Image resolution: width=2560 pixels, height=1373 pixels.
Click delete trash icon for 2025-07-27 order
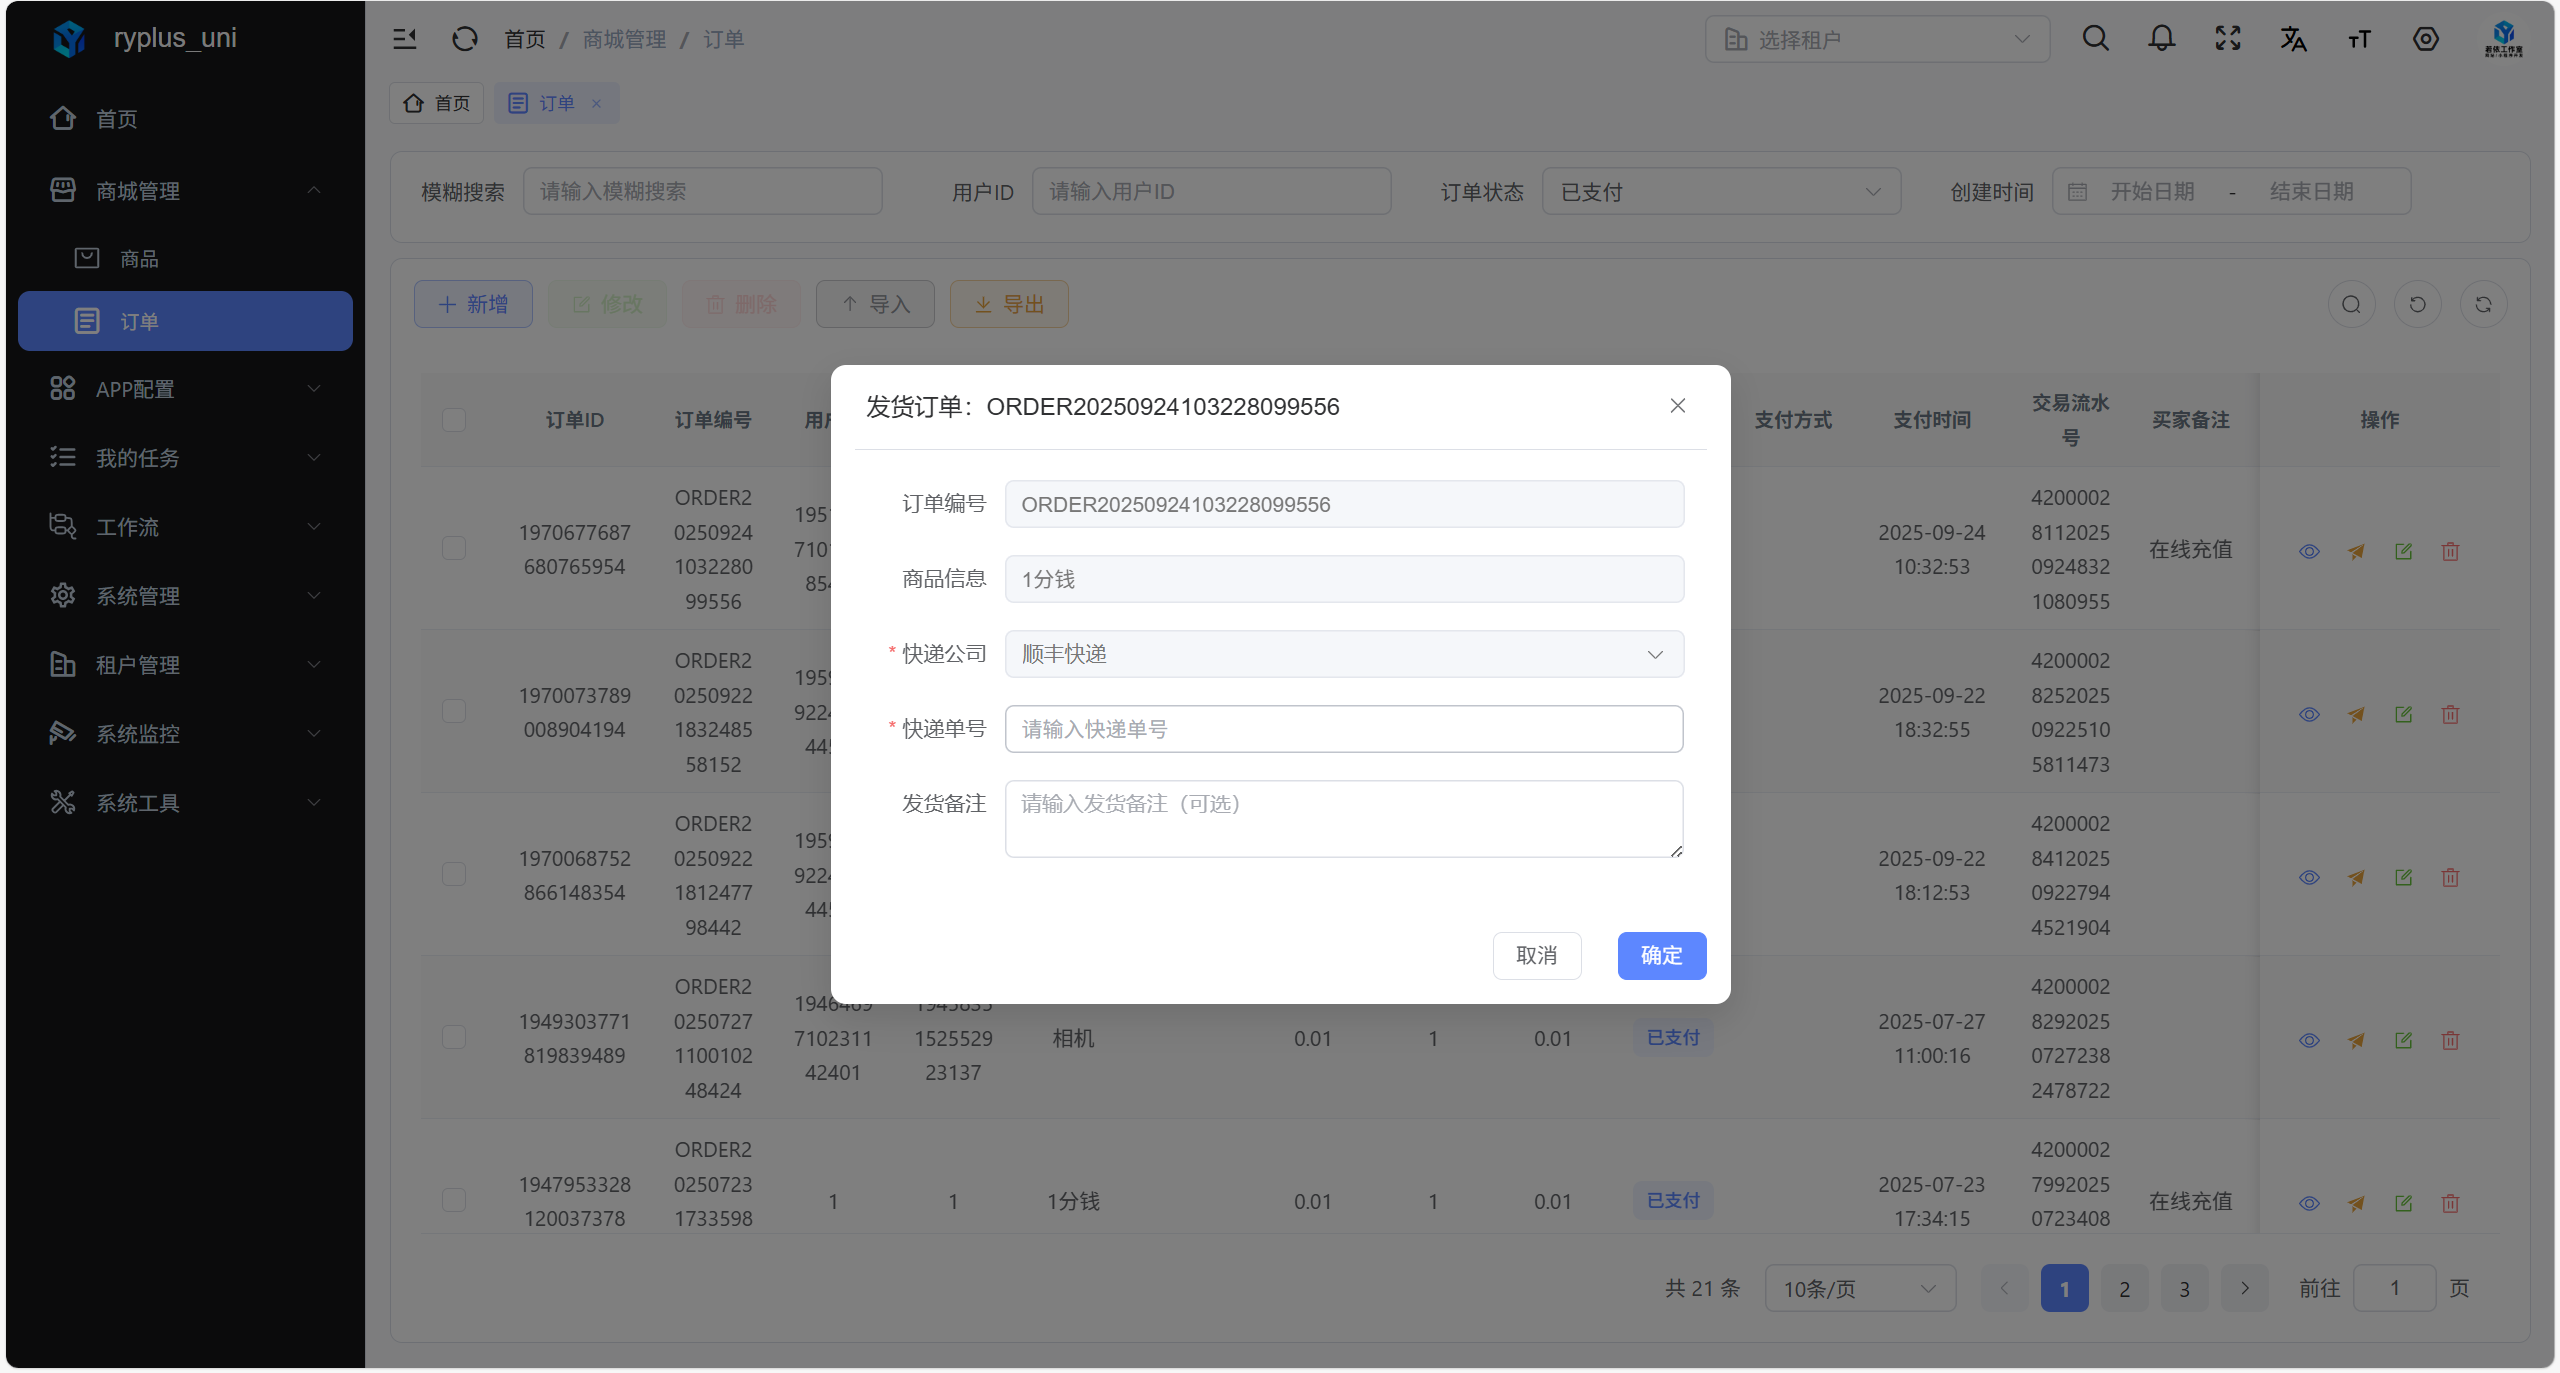pos(2450,1041)
